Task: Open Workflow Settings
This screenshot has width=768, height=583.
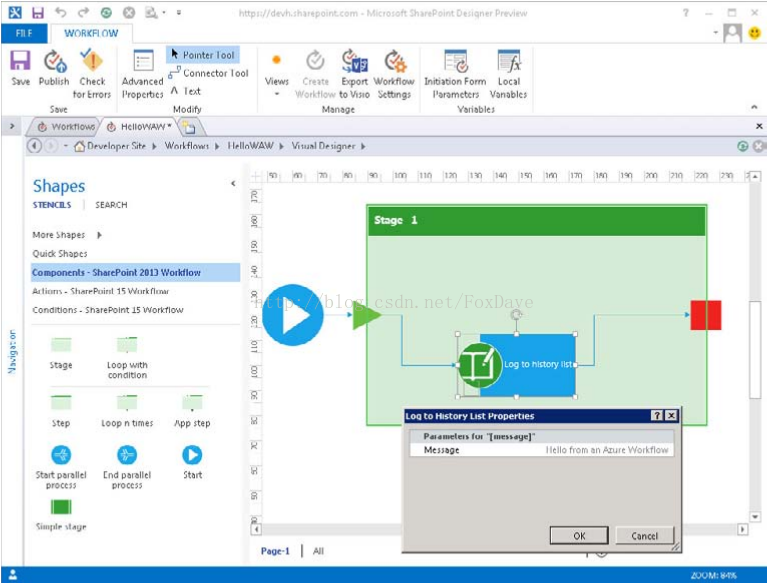Action: tap(394, 73)
